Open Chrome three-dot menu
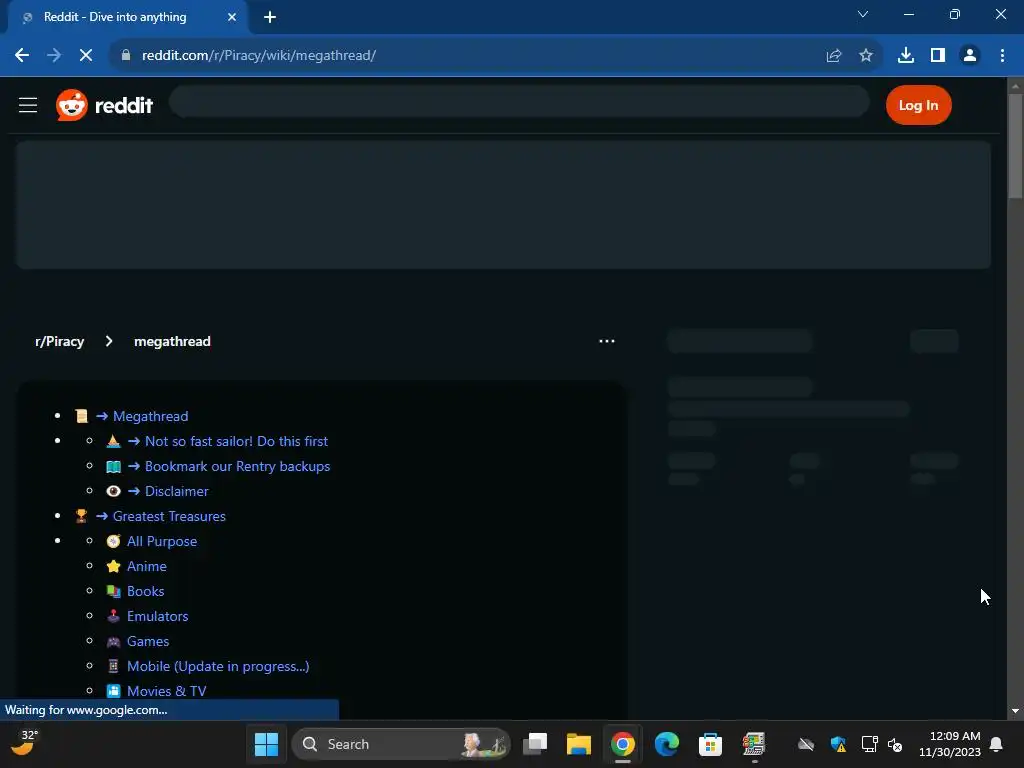 [x=1002, y=56]
